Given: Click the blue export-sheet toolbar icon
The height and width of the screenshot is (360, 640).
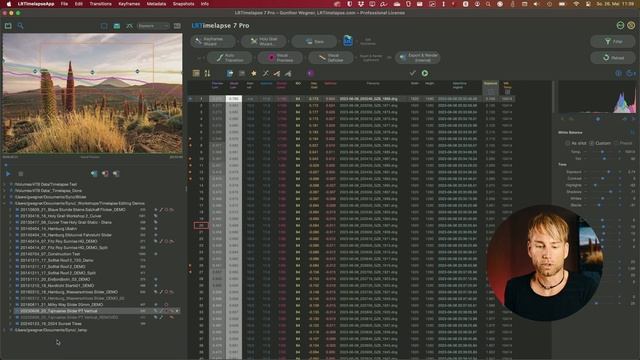Looking at the screenshot, I should [x=230, y=73].
